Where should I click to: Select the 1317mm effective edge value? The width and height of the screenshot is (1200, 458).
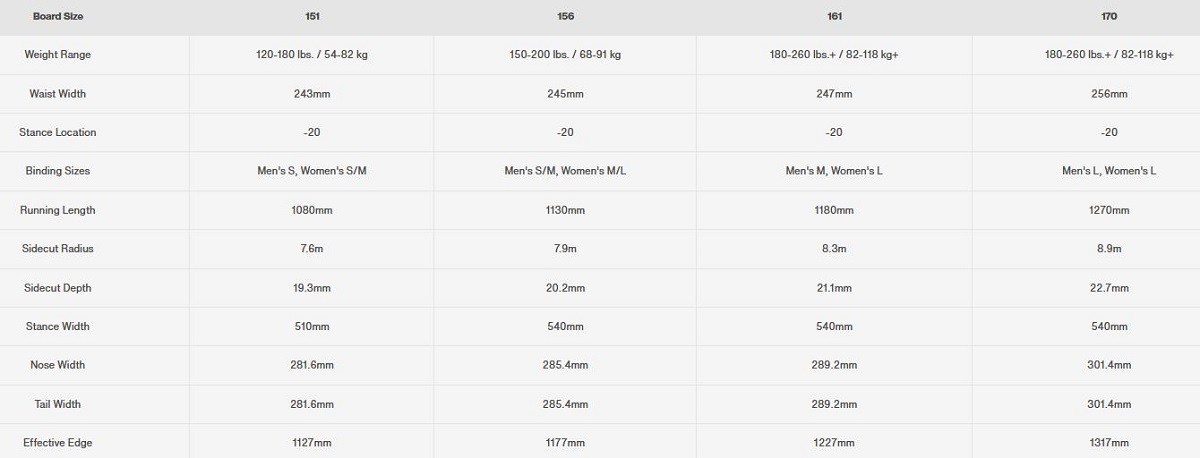pos(1108,443)
